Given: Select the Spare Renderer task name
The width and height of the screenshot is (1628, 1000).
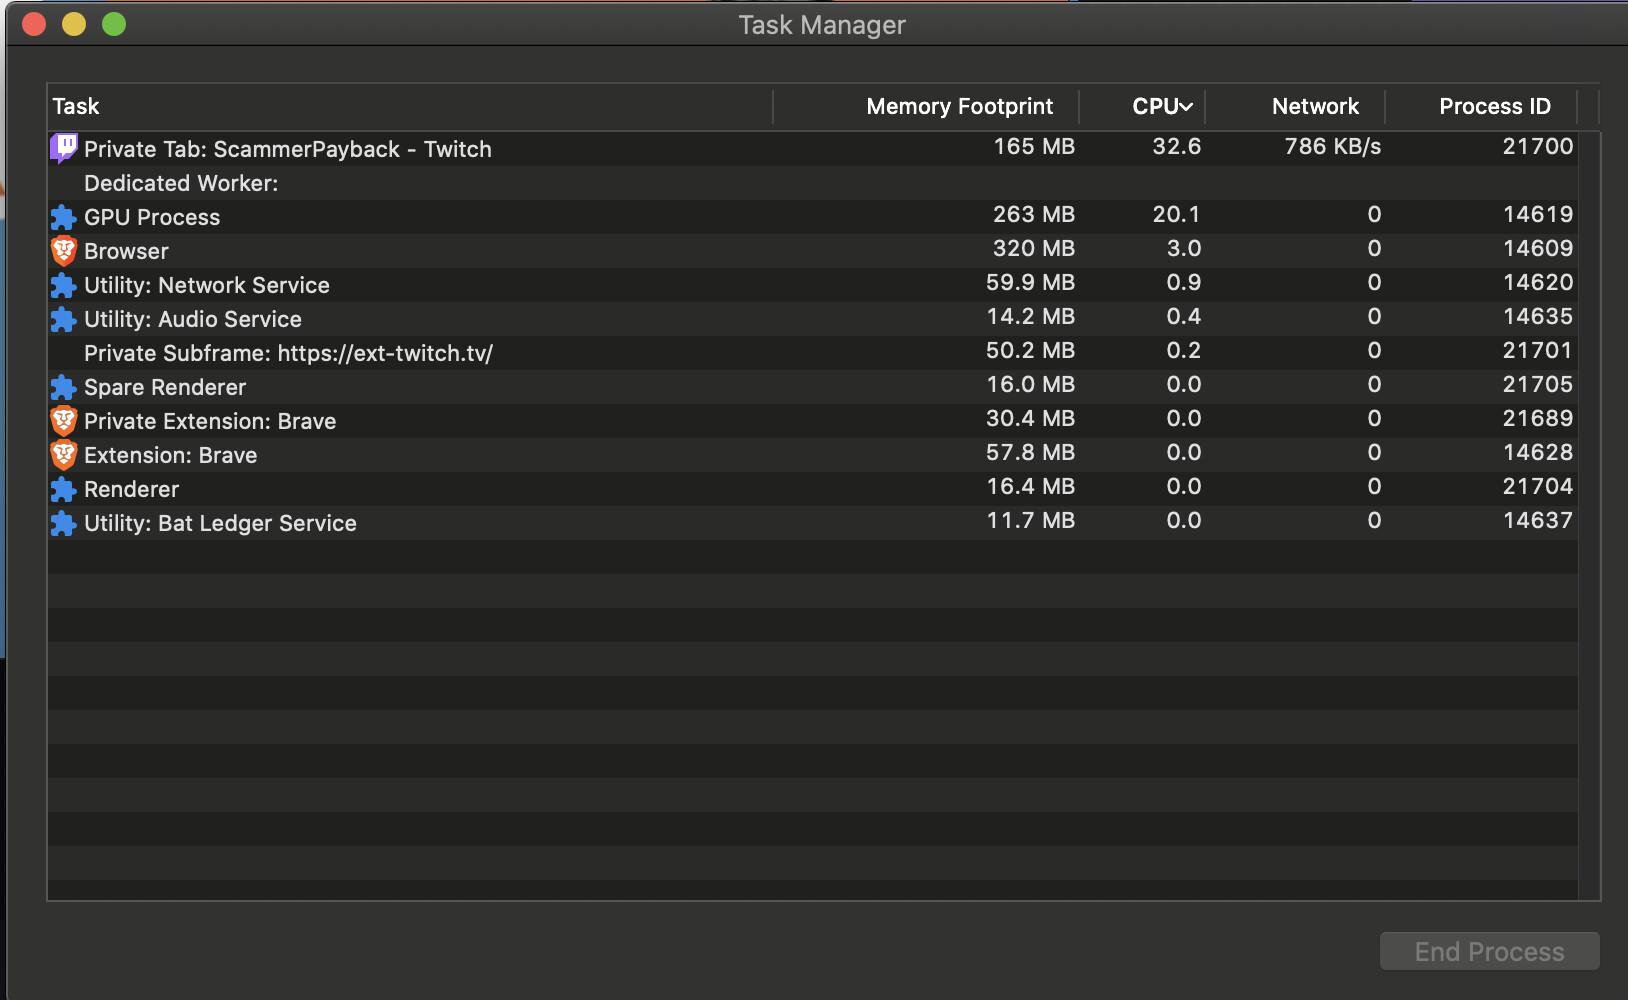Looking at the screenshot, I should 165,387.
